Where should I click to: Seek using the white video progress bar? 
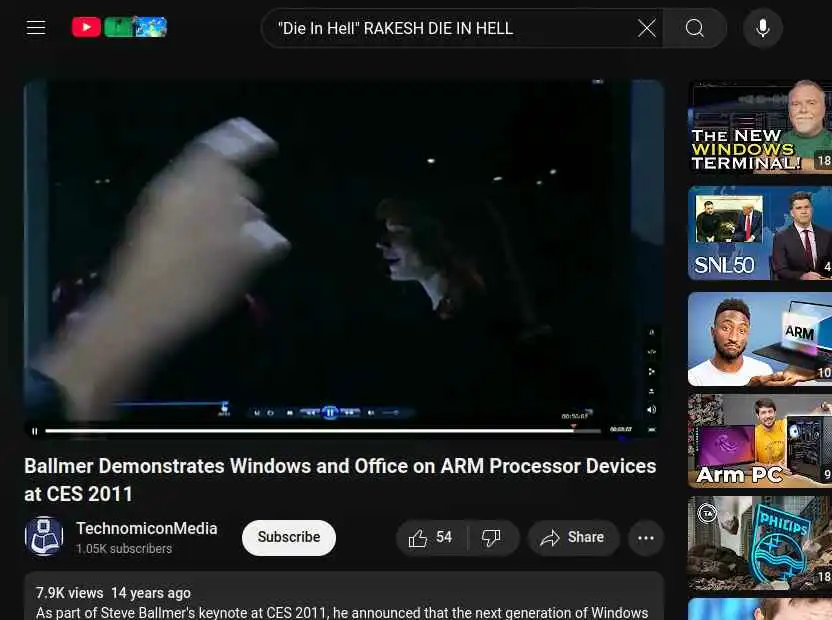[323, 430]
